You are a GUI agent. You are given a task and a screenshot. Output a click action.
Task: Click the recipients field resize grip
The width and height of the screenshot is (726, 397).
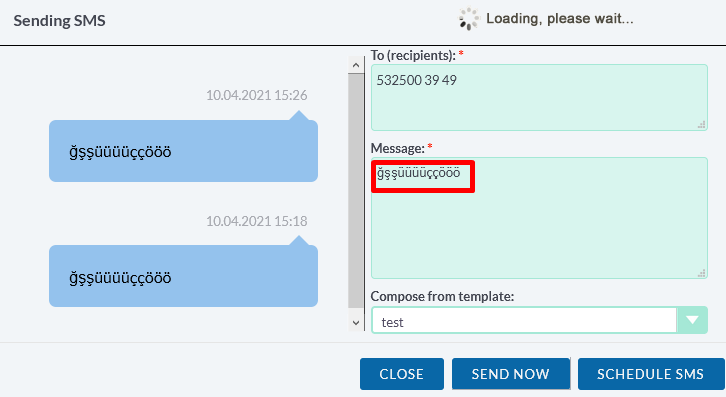[x=701, y=125]
